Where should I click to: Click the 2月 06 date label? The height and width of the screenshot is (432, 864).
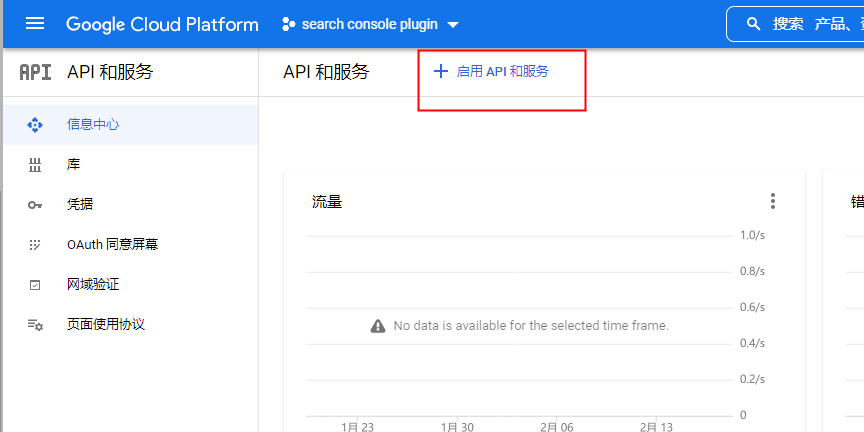pyautogui.click(x=557, y=426)
